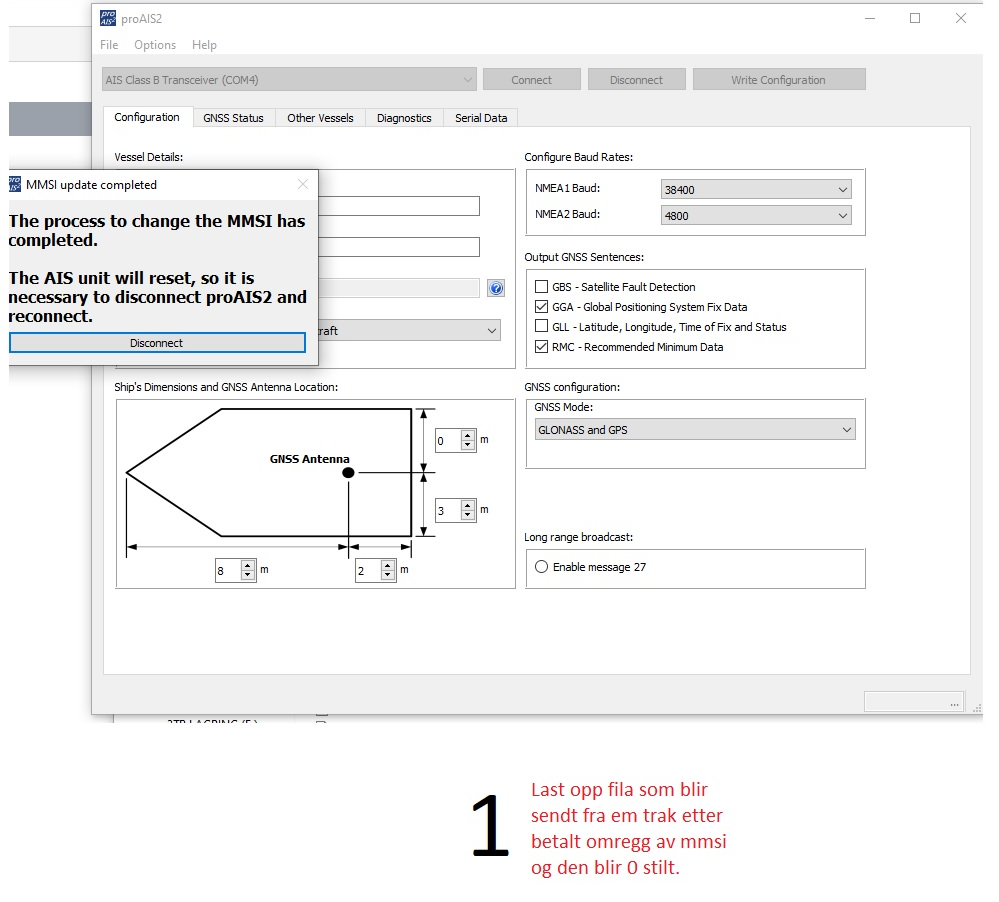Switch to the GNSS Status tab

click(233, 118)
